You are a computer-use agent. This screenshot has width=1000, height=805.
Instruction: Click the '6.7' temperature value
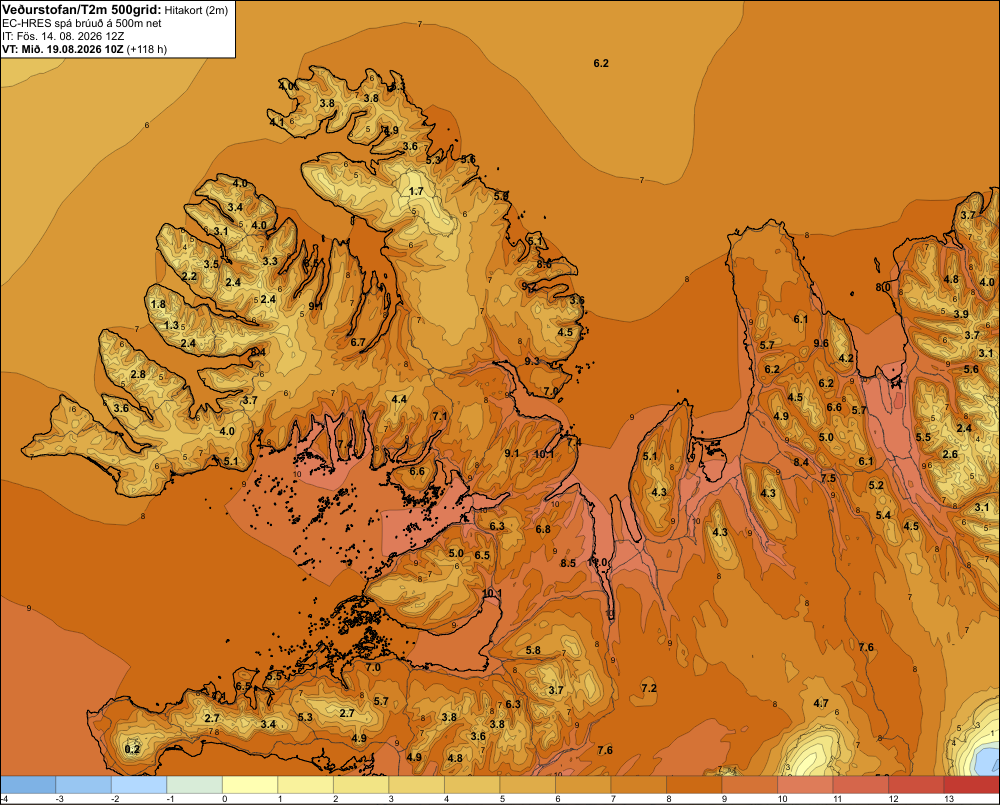(358, 343)
